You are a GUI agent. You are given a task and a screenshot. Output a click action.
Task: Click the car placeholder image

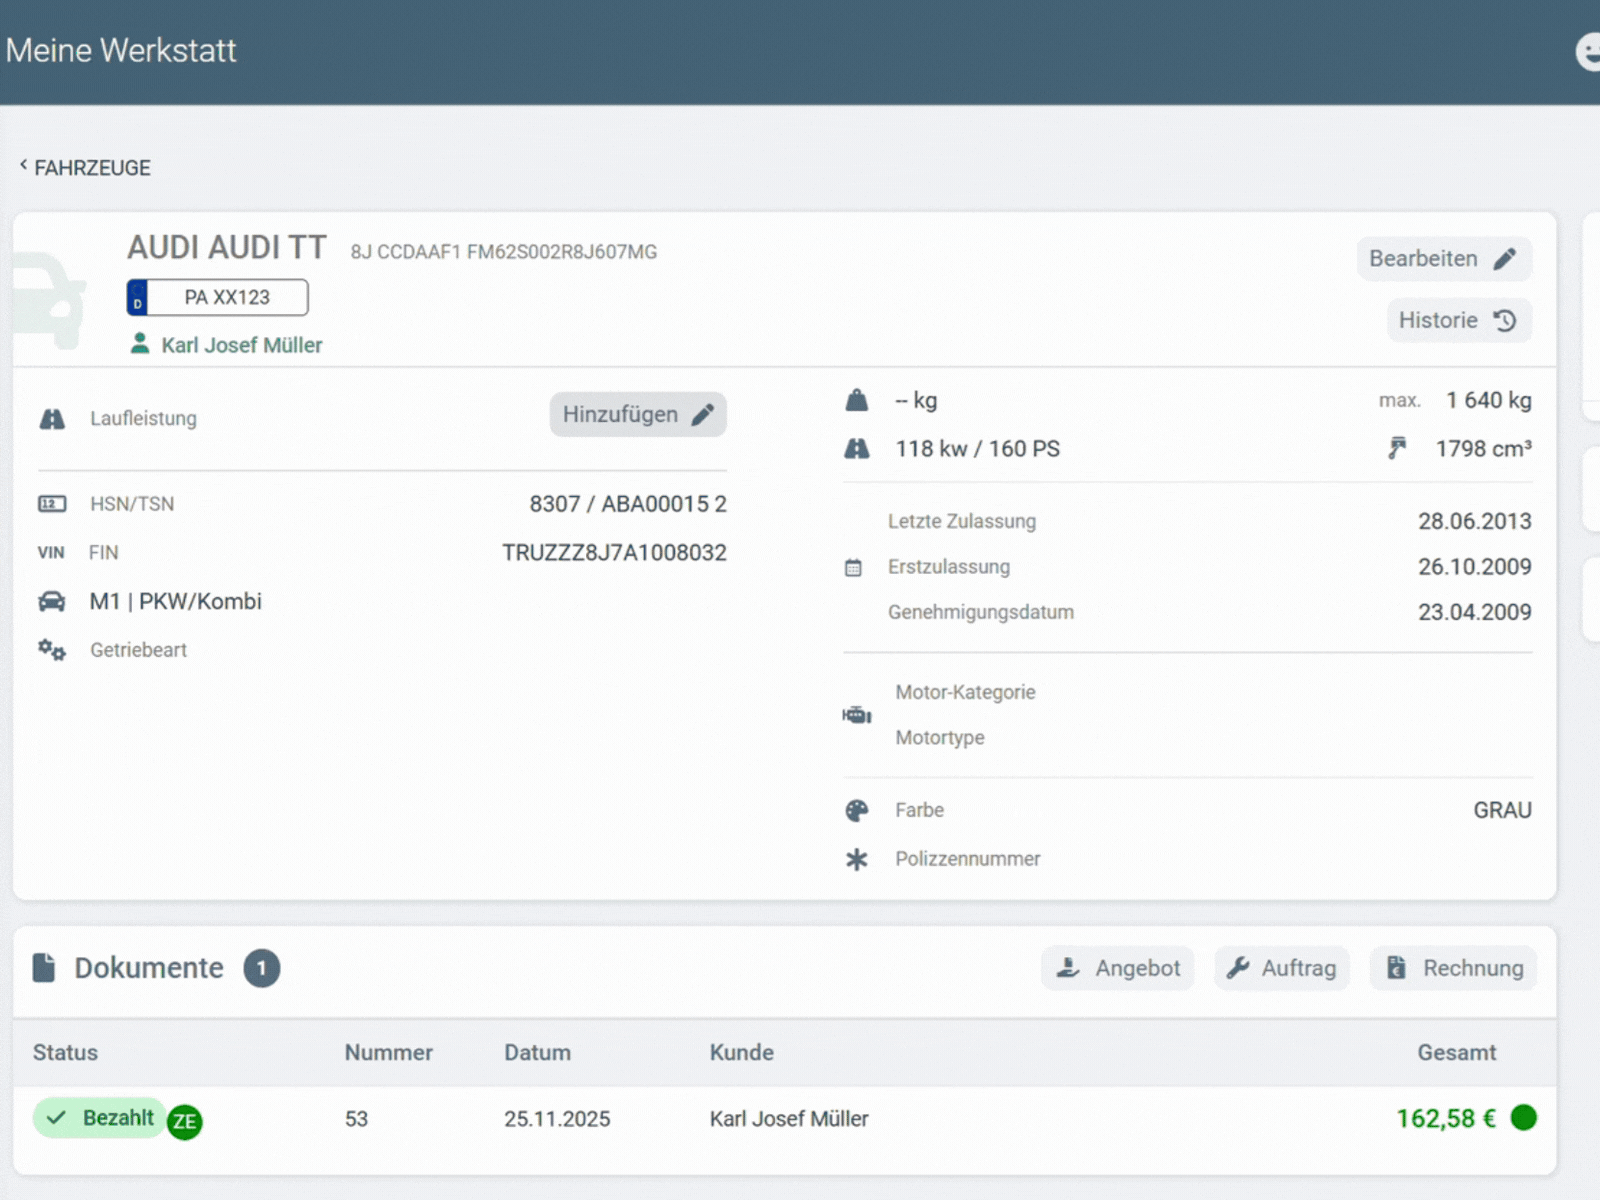click(x=50, y=300)
